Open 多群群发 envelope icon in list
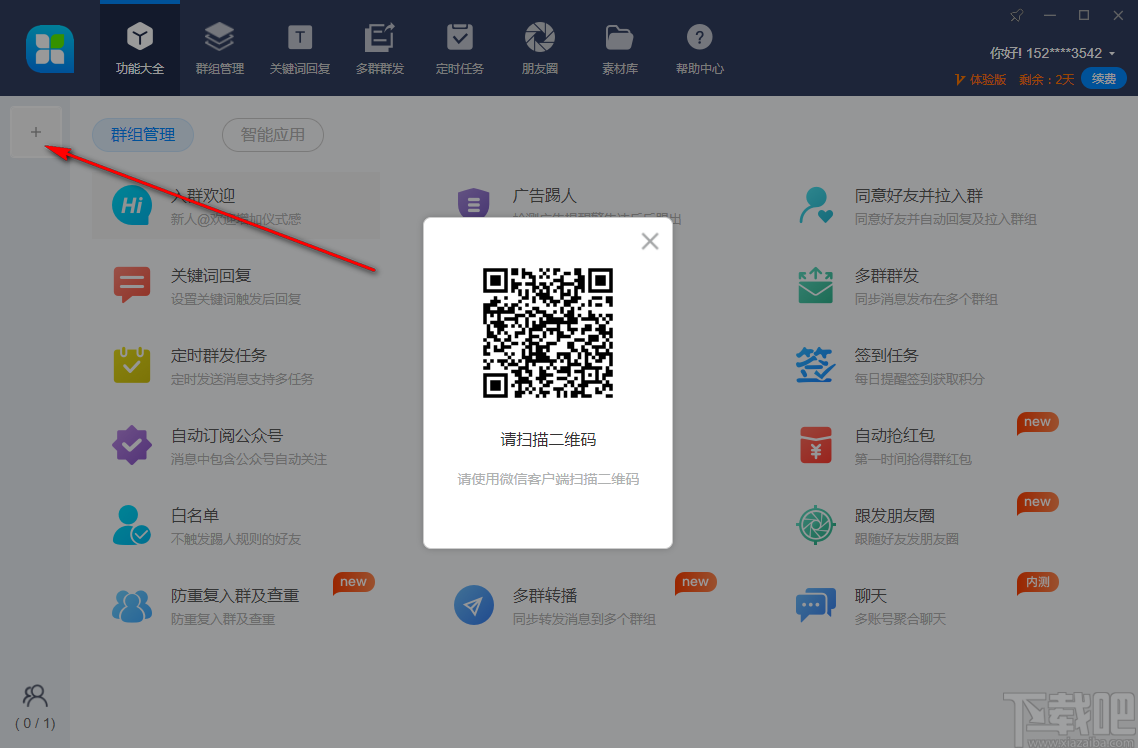This screenshot has width=1138, height=748. (816, 285)
